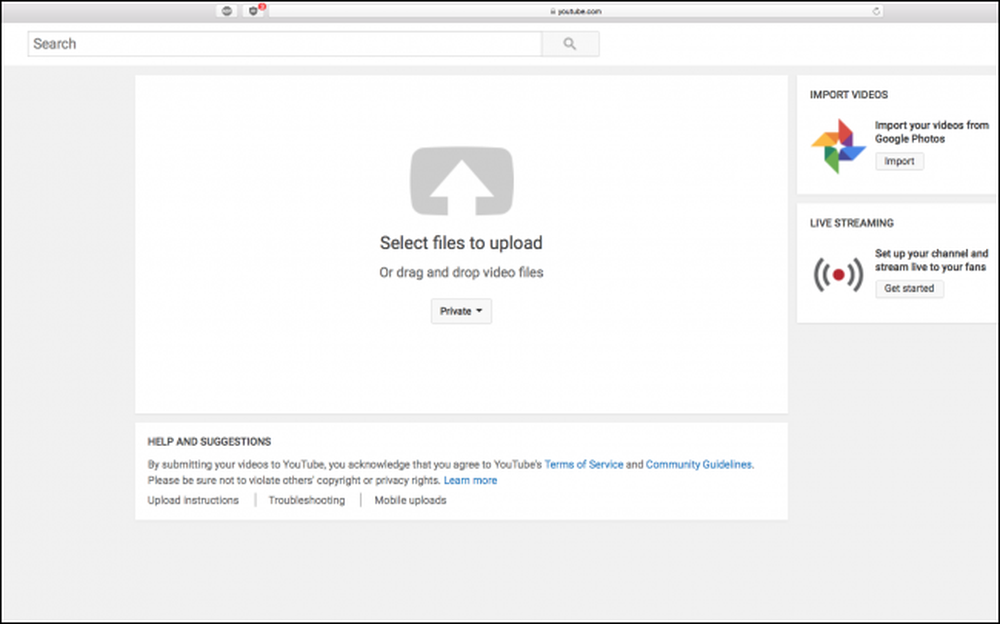Screen dimensions: 1000x624
Task: Click the Select files to upload text
Action: [461, 243]
